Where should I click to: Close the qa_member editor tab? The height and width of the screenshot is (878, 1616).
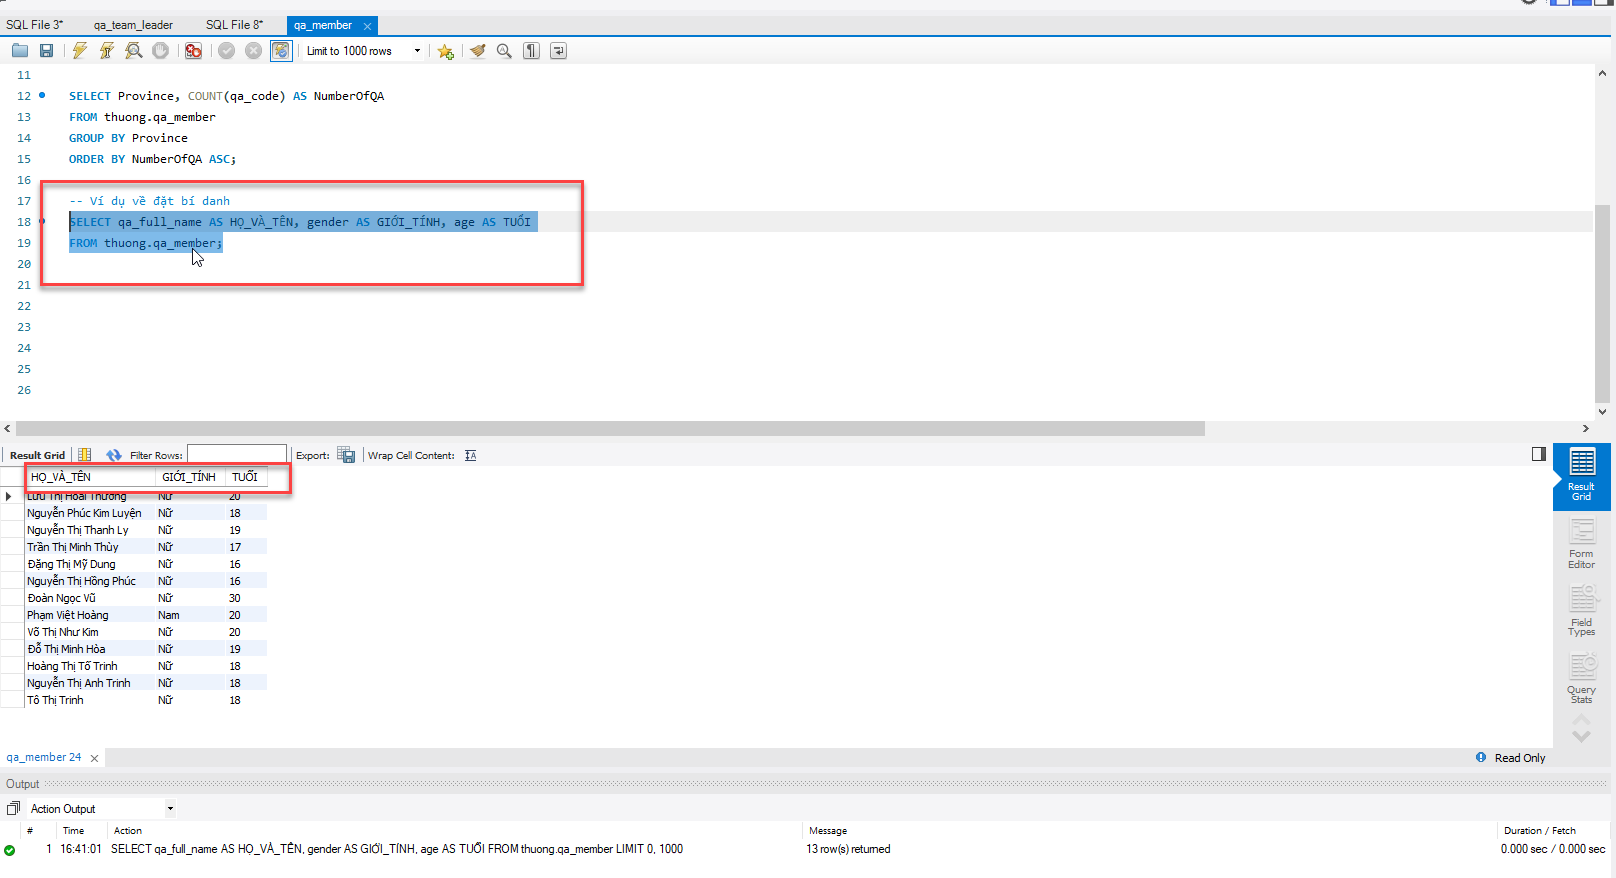pyautogui.click(x=368, y=26)
